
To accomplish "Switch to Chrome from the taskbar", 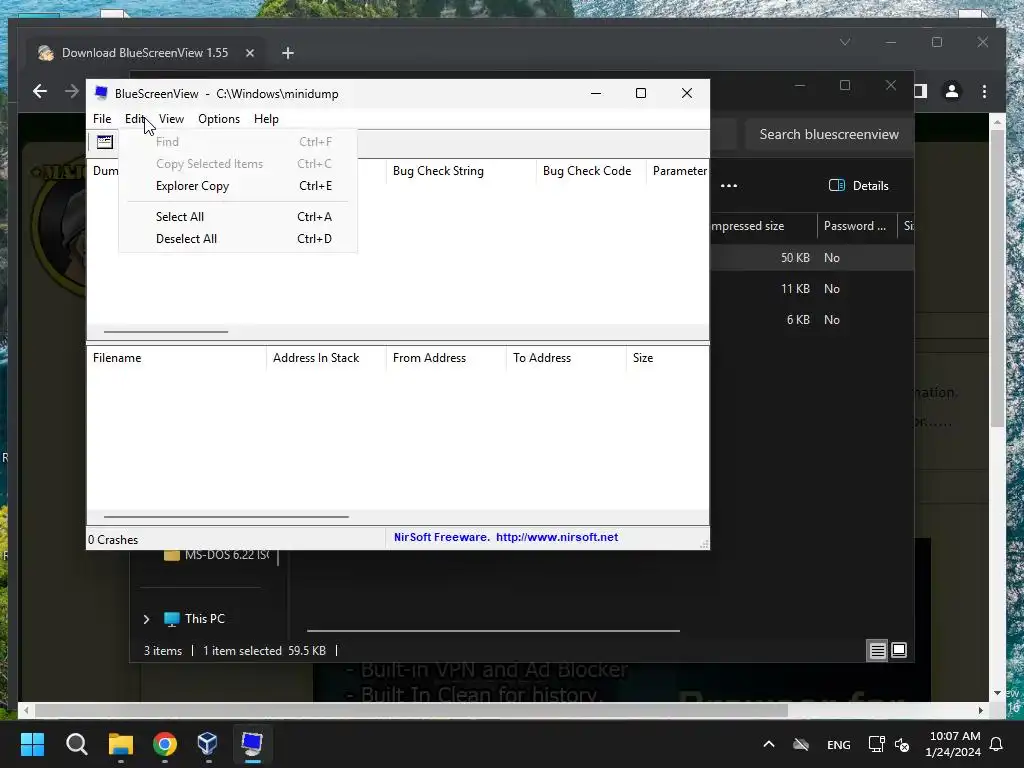I will pos(165,744).
